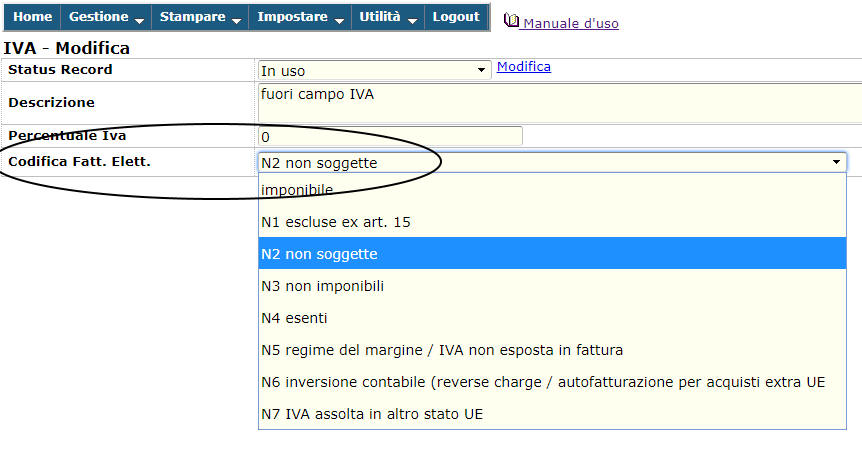Choose the N4 esenti option
Viewport: 862px width, 457px height.
[294, 318]
